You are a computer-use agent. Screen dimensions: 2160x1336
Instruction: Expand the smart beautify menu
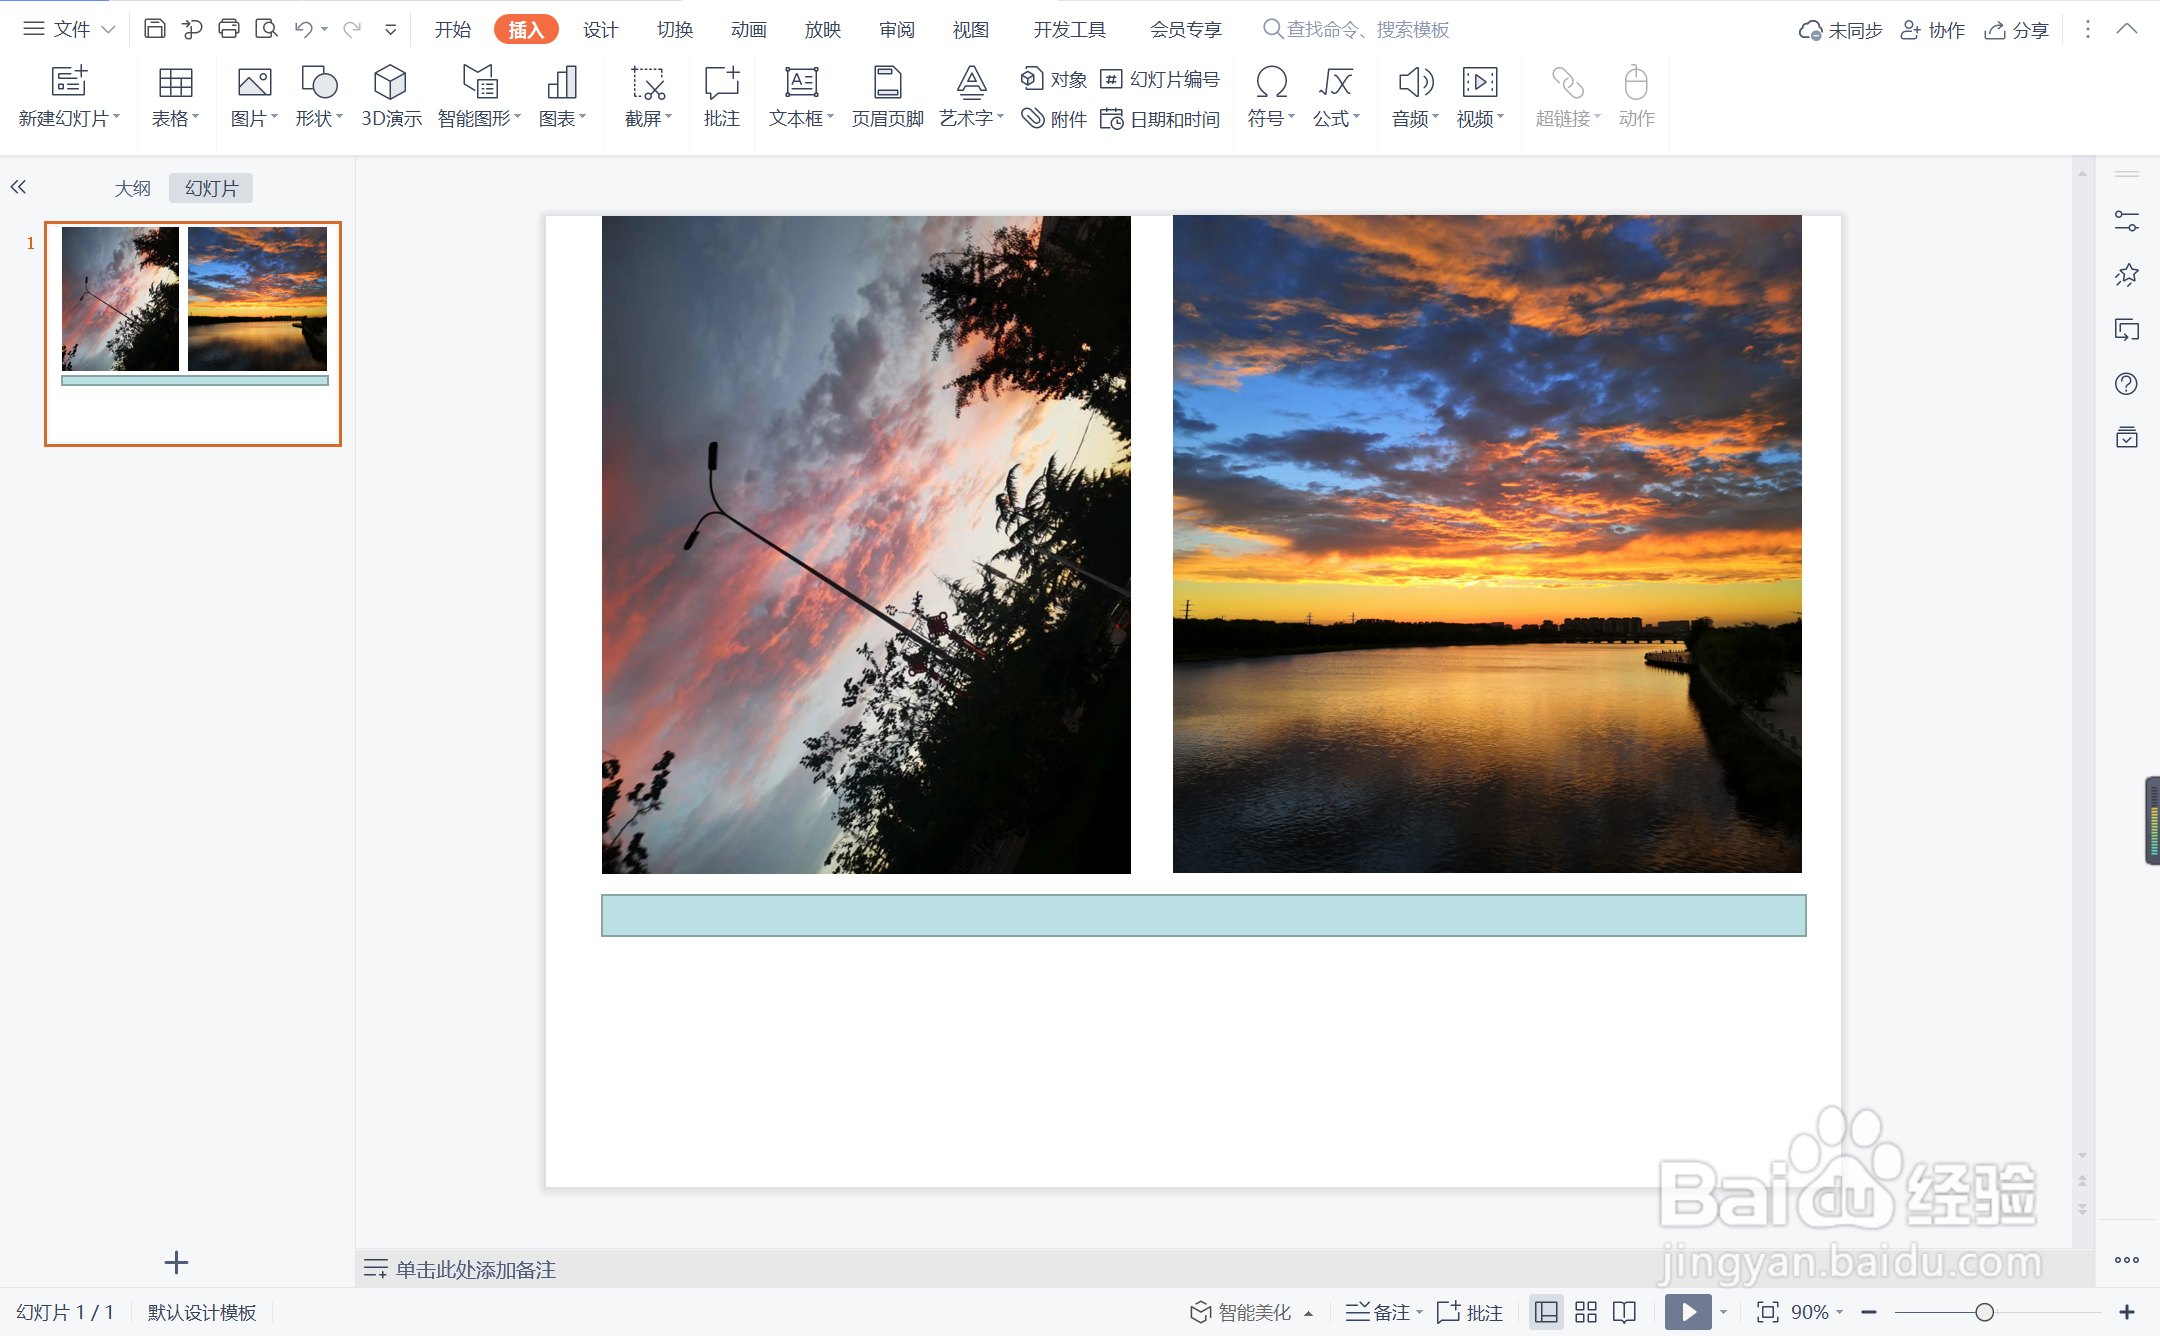point(1308,1313)
